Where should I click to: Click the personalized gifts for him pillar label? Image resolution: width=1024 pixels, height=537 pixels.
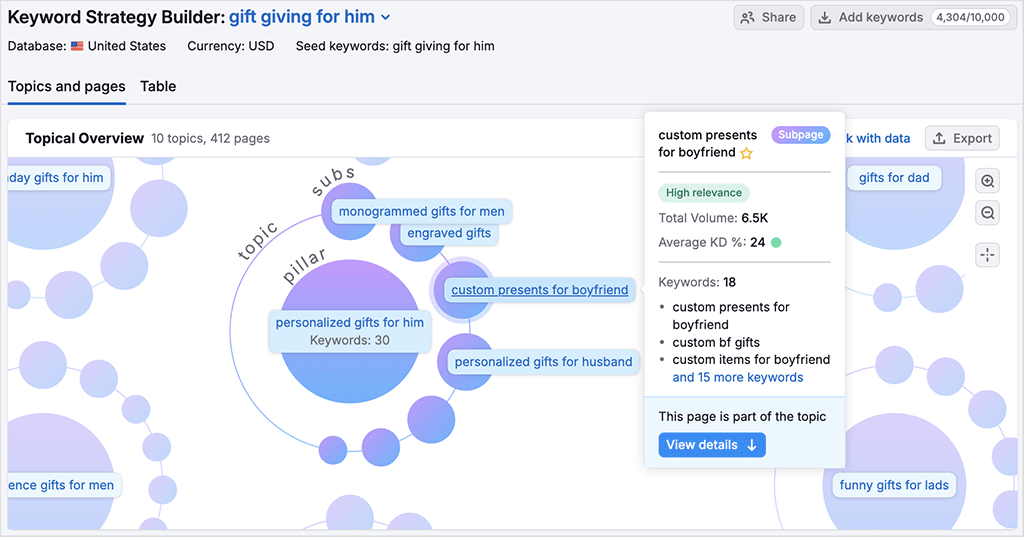349,331
